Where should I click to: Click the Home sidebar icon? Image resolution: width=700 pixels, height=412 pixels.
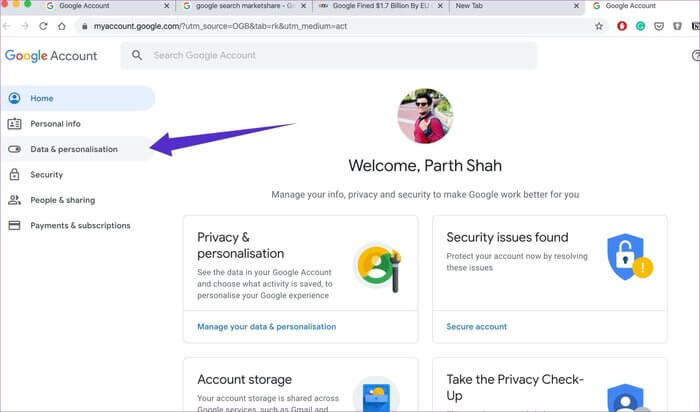(14, 98)
